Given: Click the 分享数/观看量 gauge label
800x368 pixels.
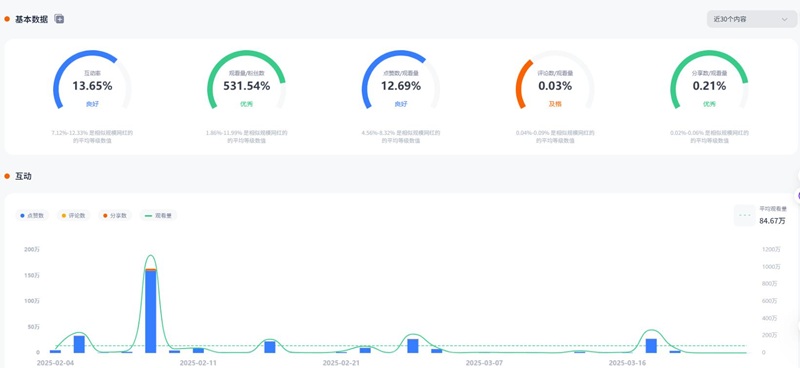Looking at the screenshot, I should click(x=709, y=73).
